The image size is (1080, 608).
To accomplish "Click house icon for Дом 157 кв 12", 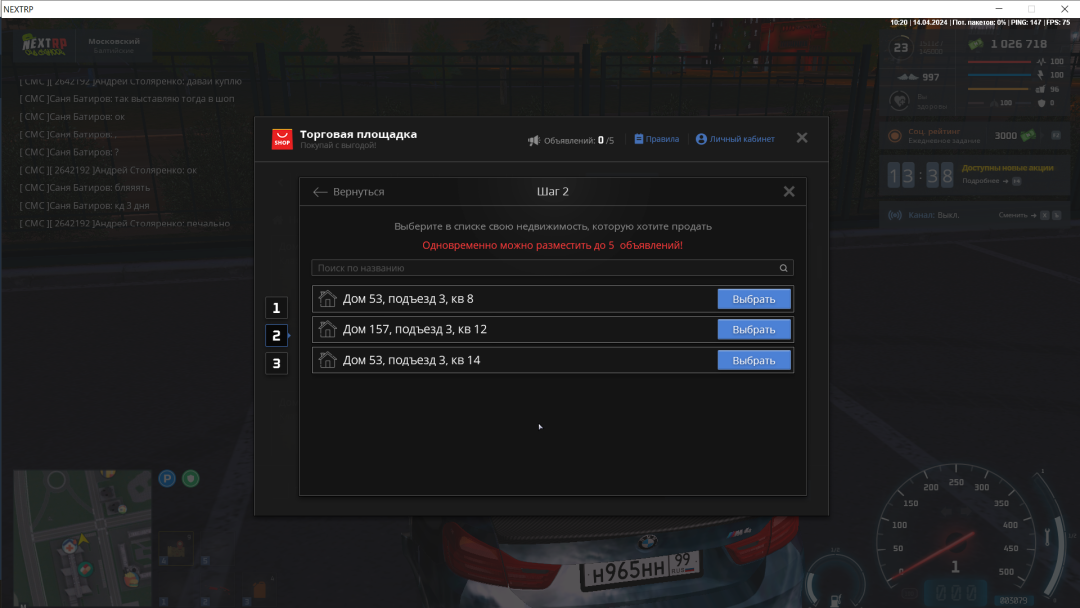I will (327, 329).
